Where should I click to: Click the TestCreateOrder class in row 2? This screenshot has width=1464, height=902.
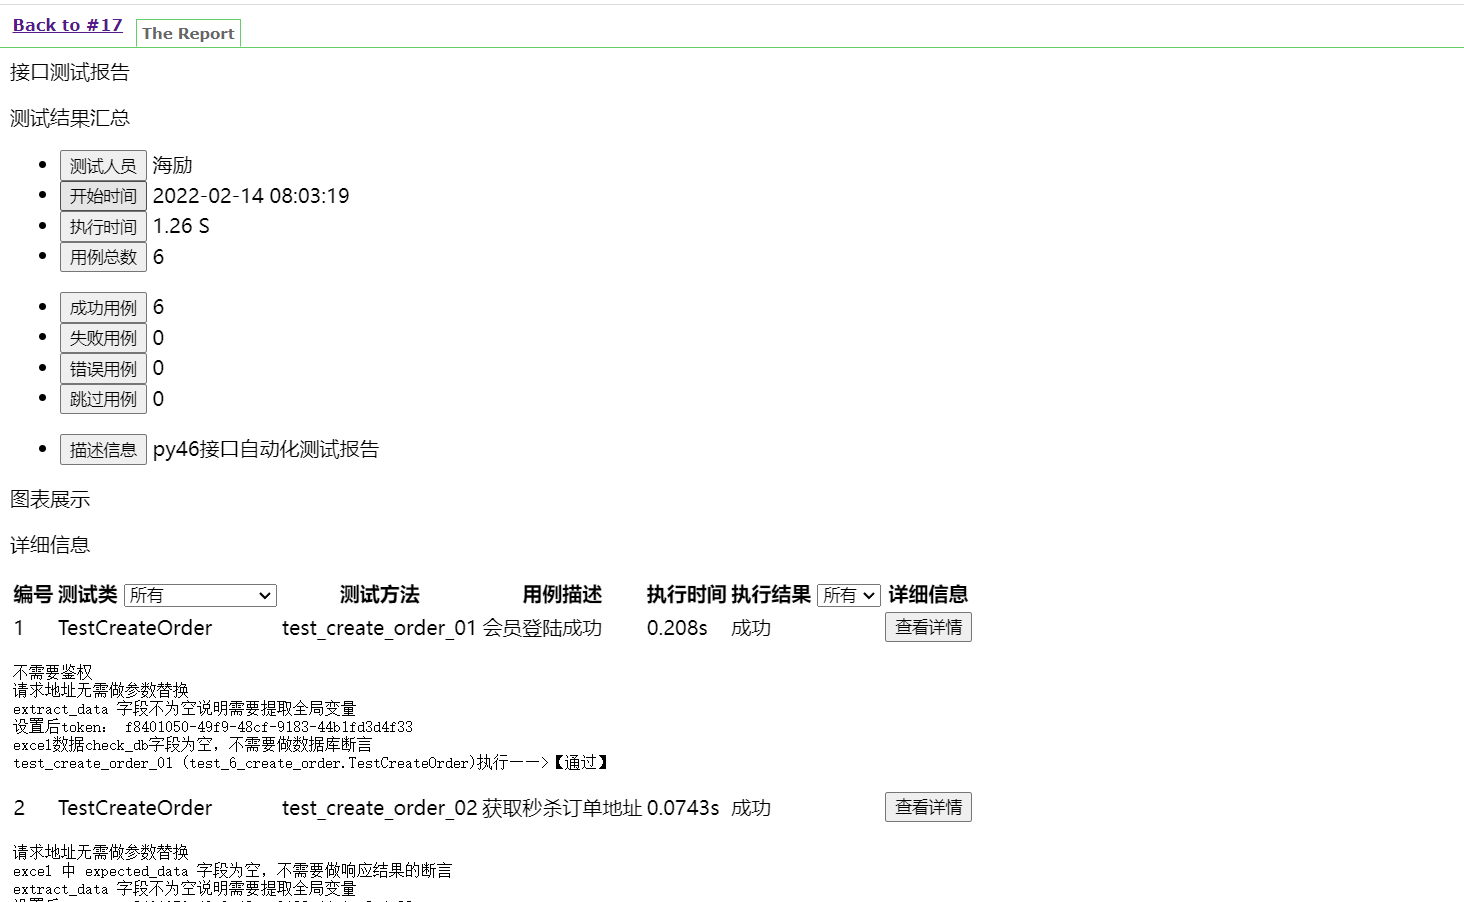pyautogui.click(x=135, y=808)
